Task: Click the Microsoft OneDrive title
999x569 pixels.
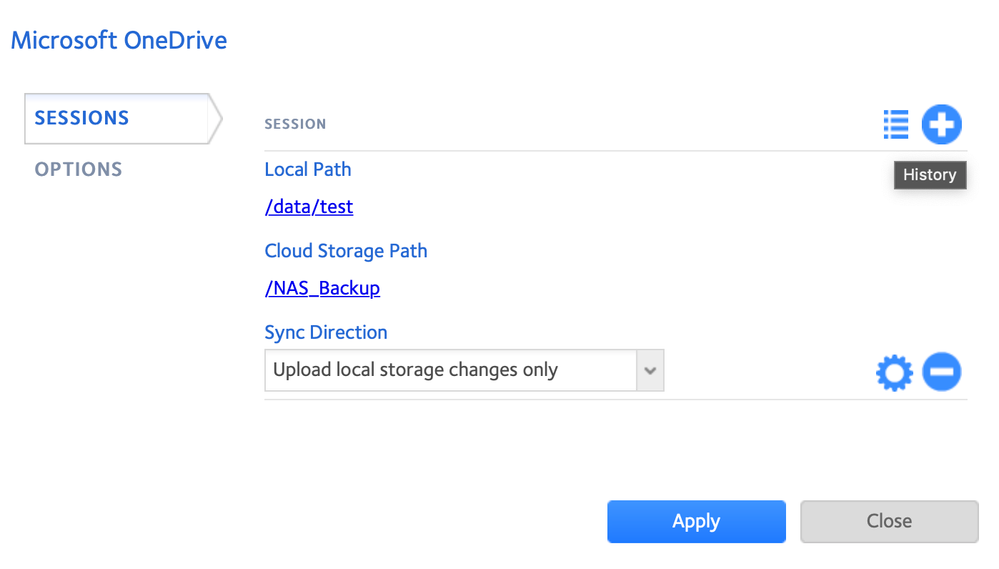Action: [x=119, y=40]
